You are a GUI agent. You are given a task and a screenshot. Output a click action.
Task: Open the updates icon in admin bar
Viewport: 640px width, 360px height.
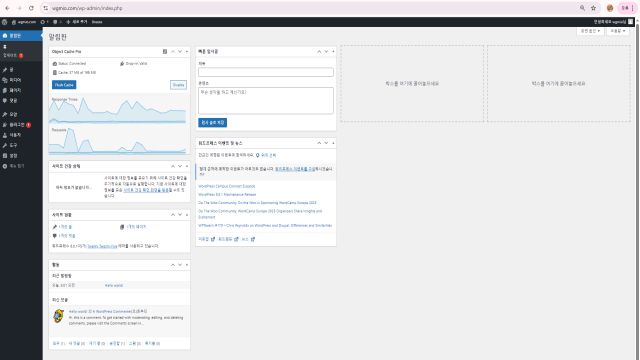click(42, 22)
